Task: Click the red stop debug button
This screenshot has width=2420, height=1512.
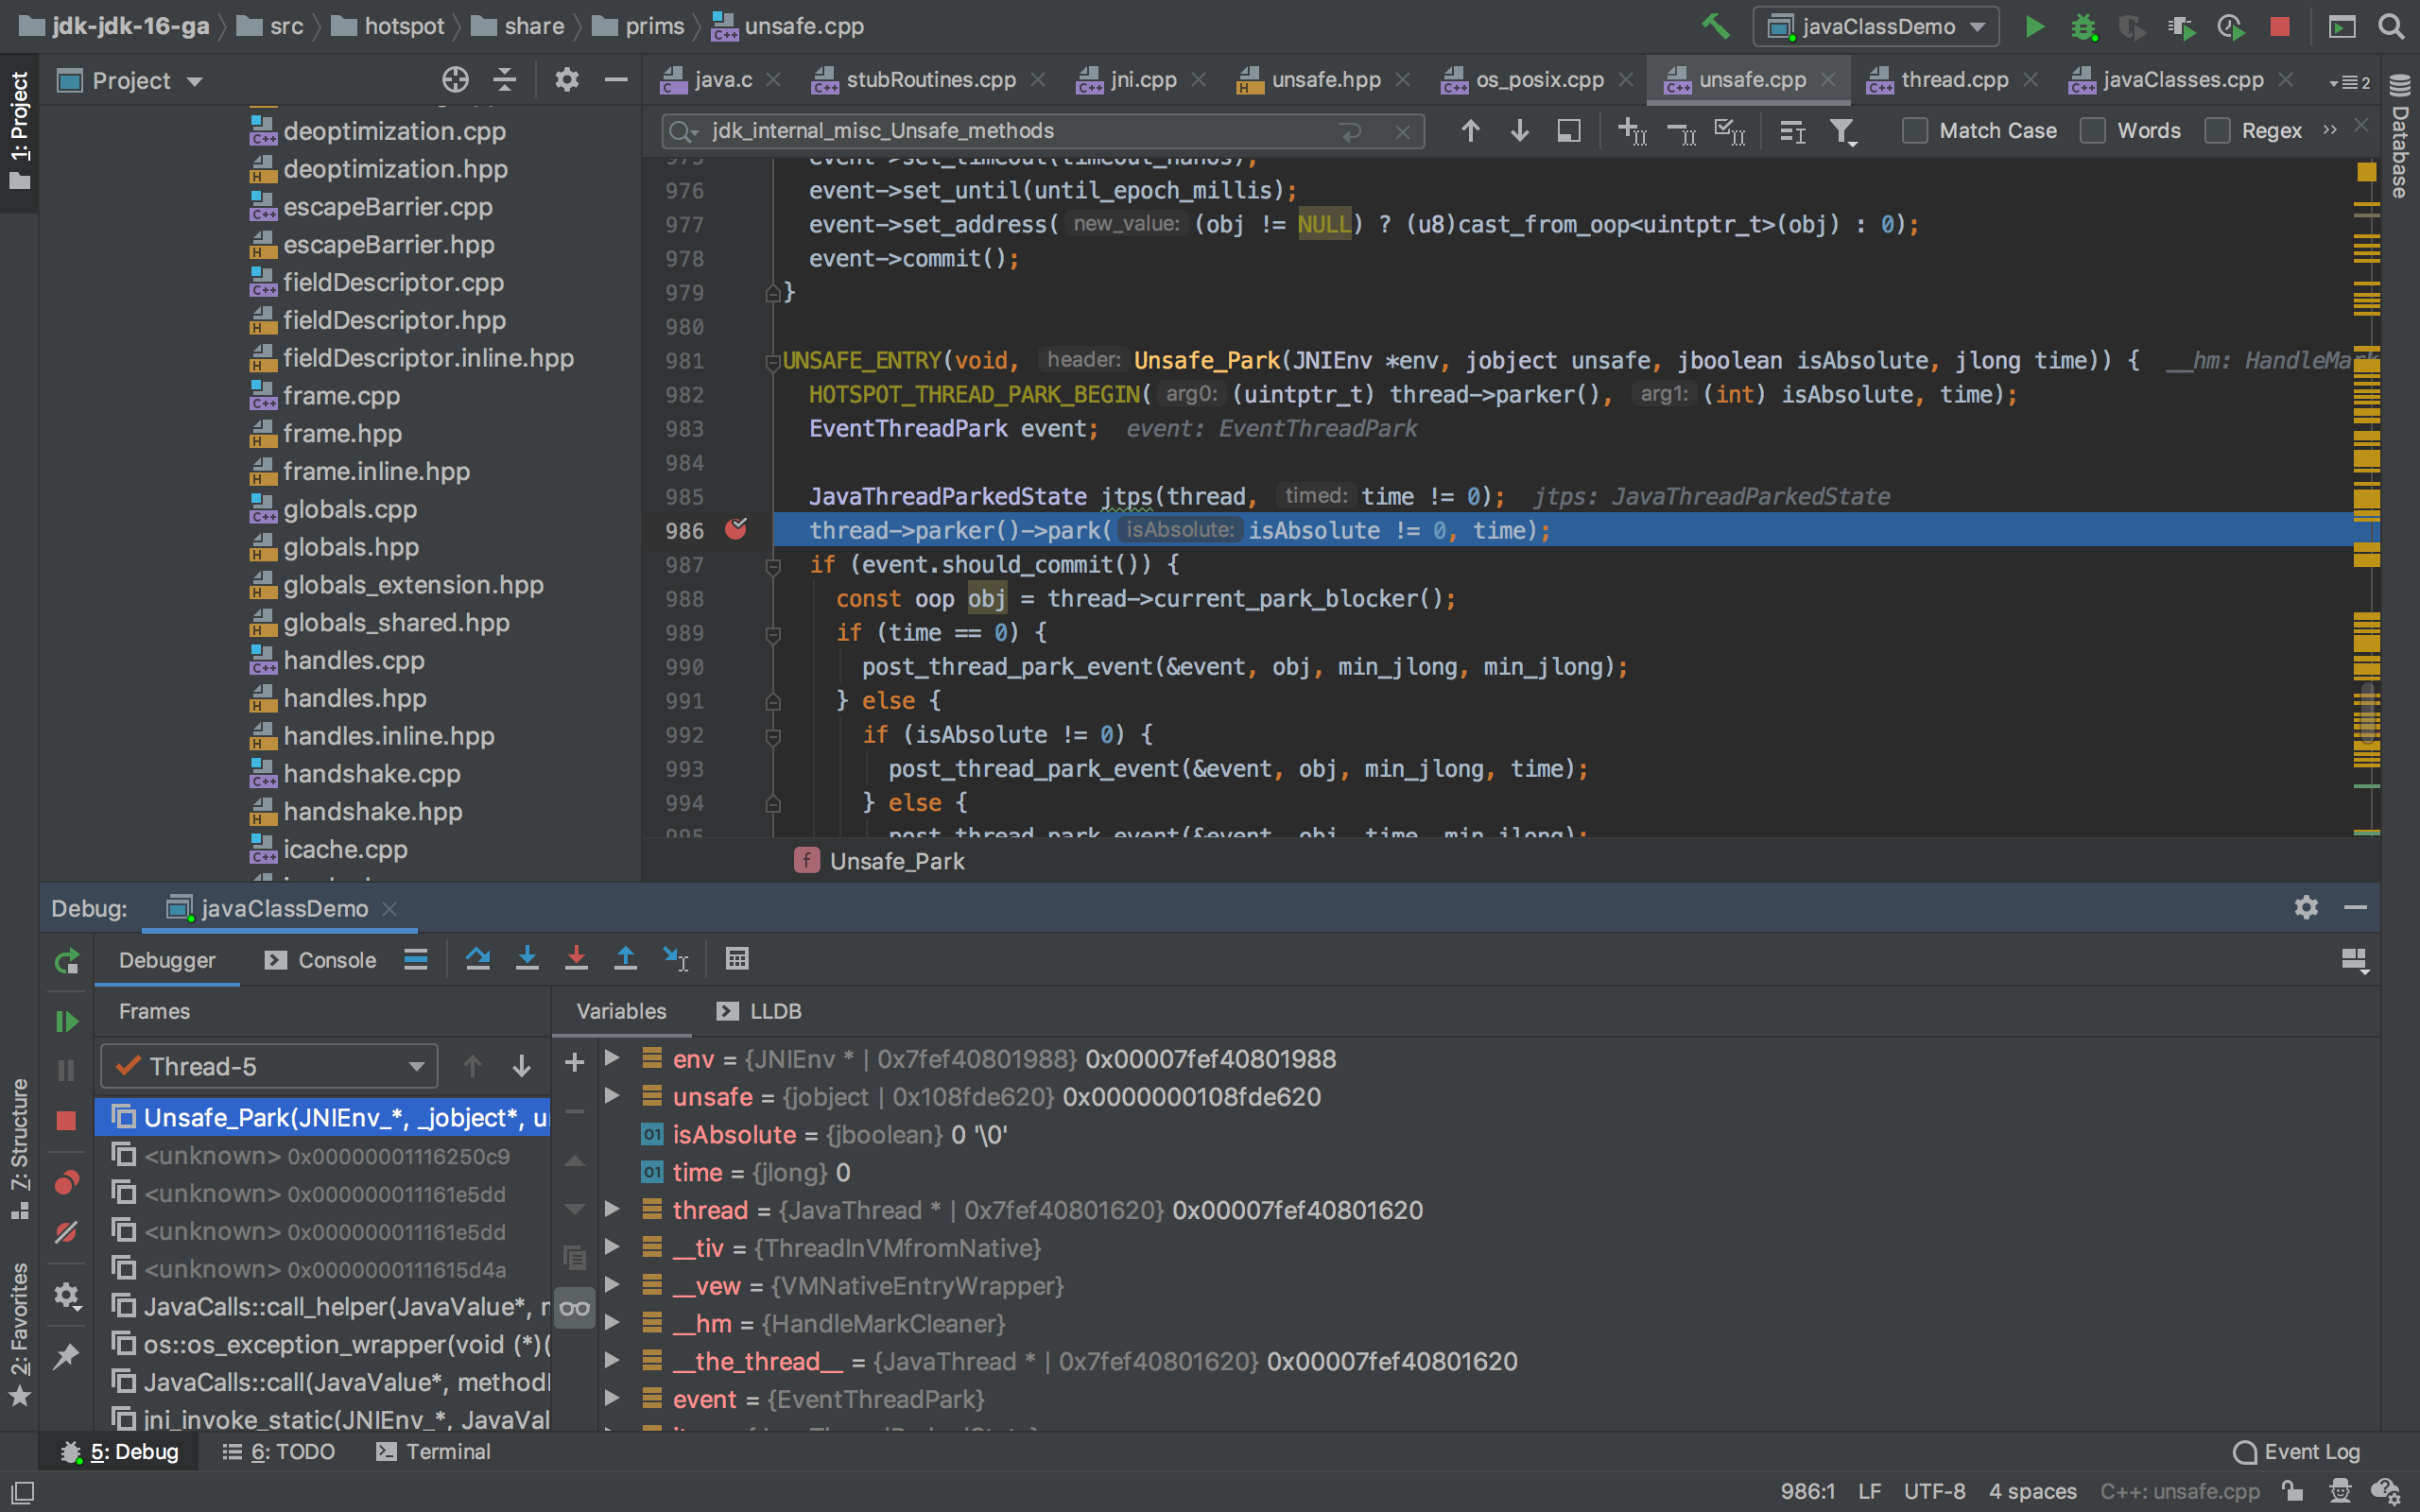Action: click(66, 1121)
